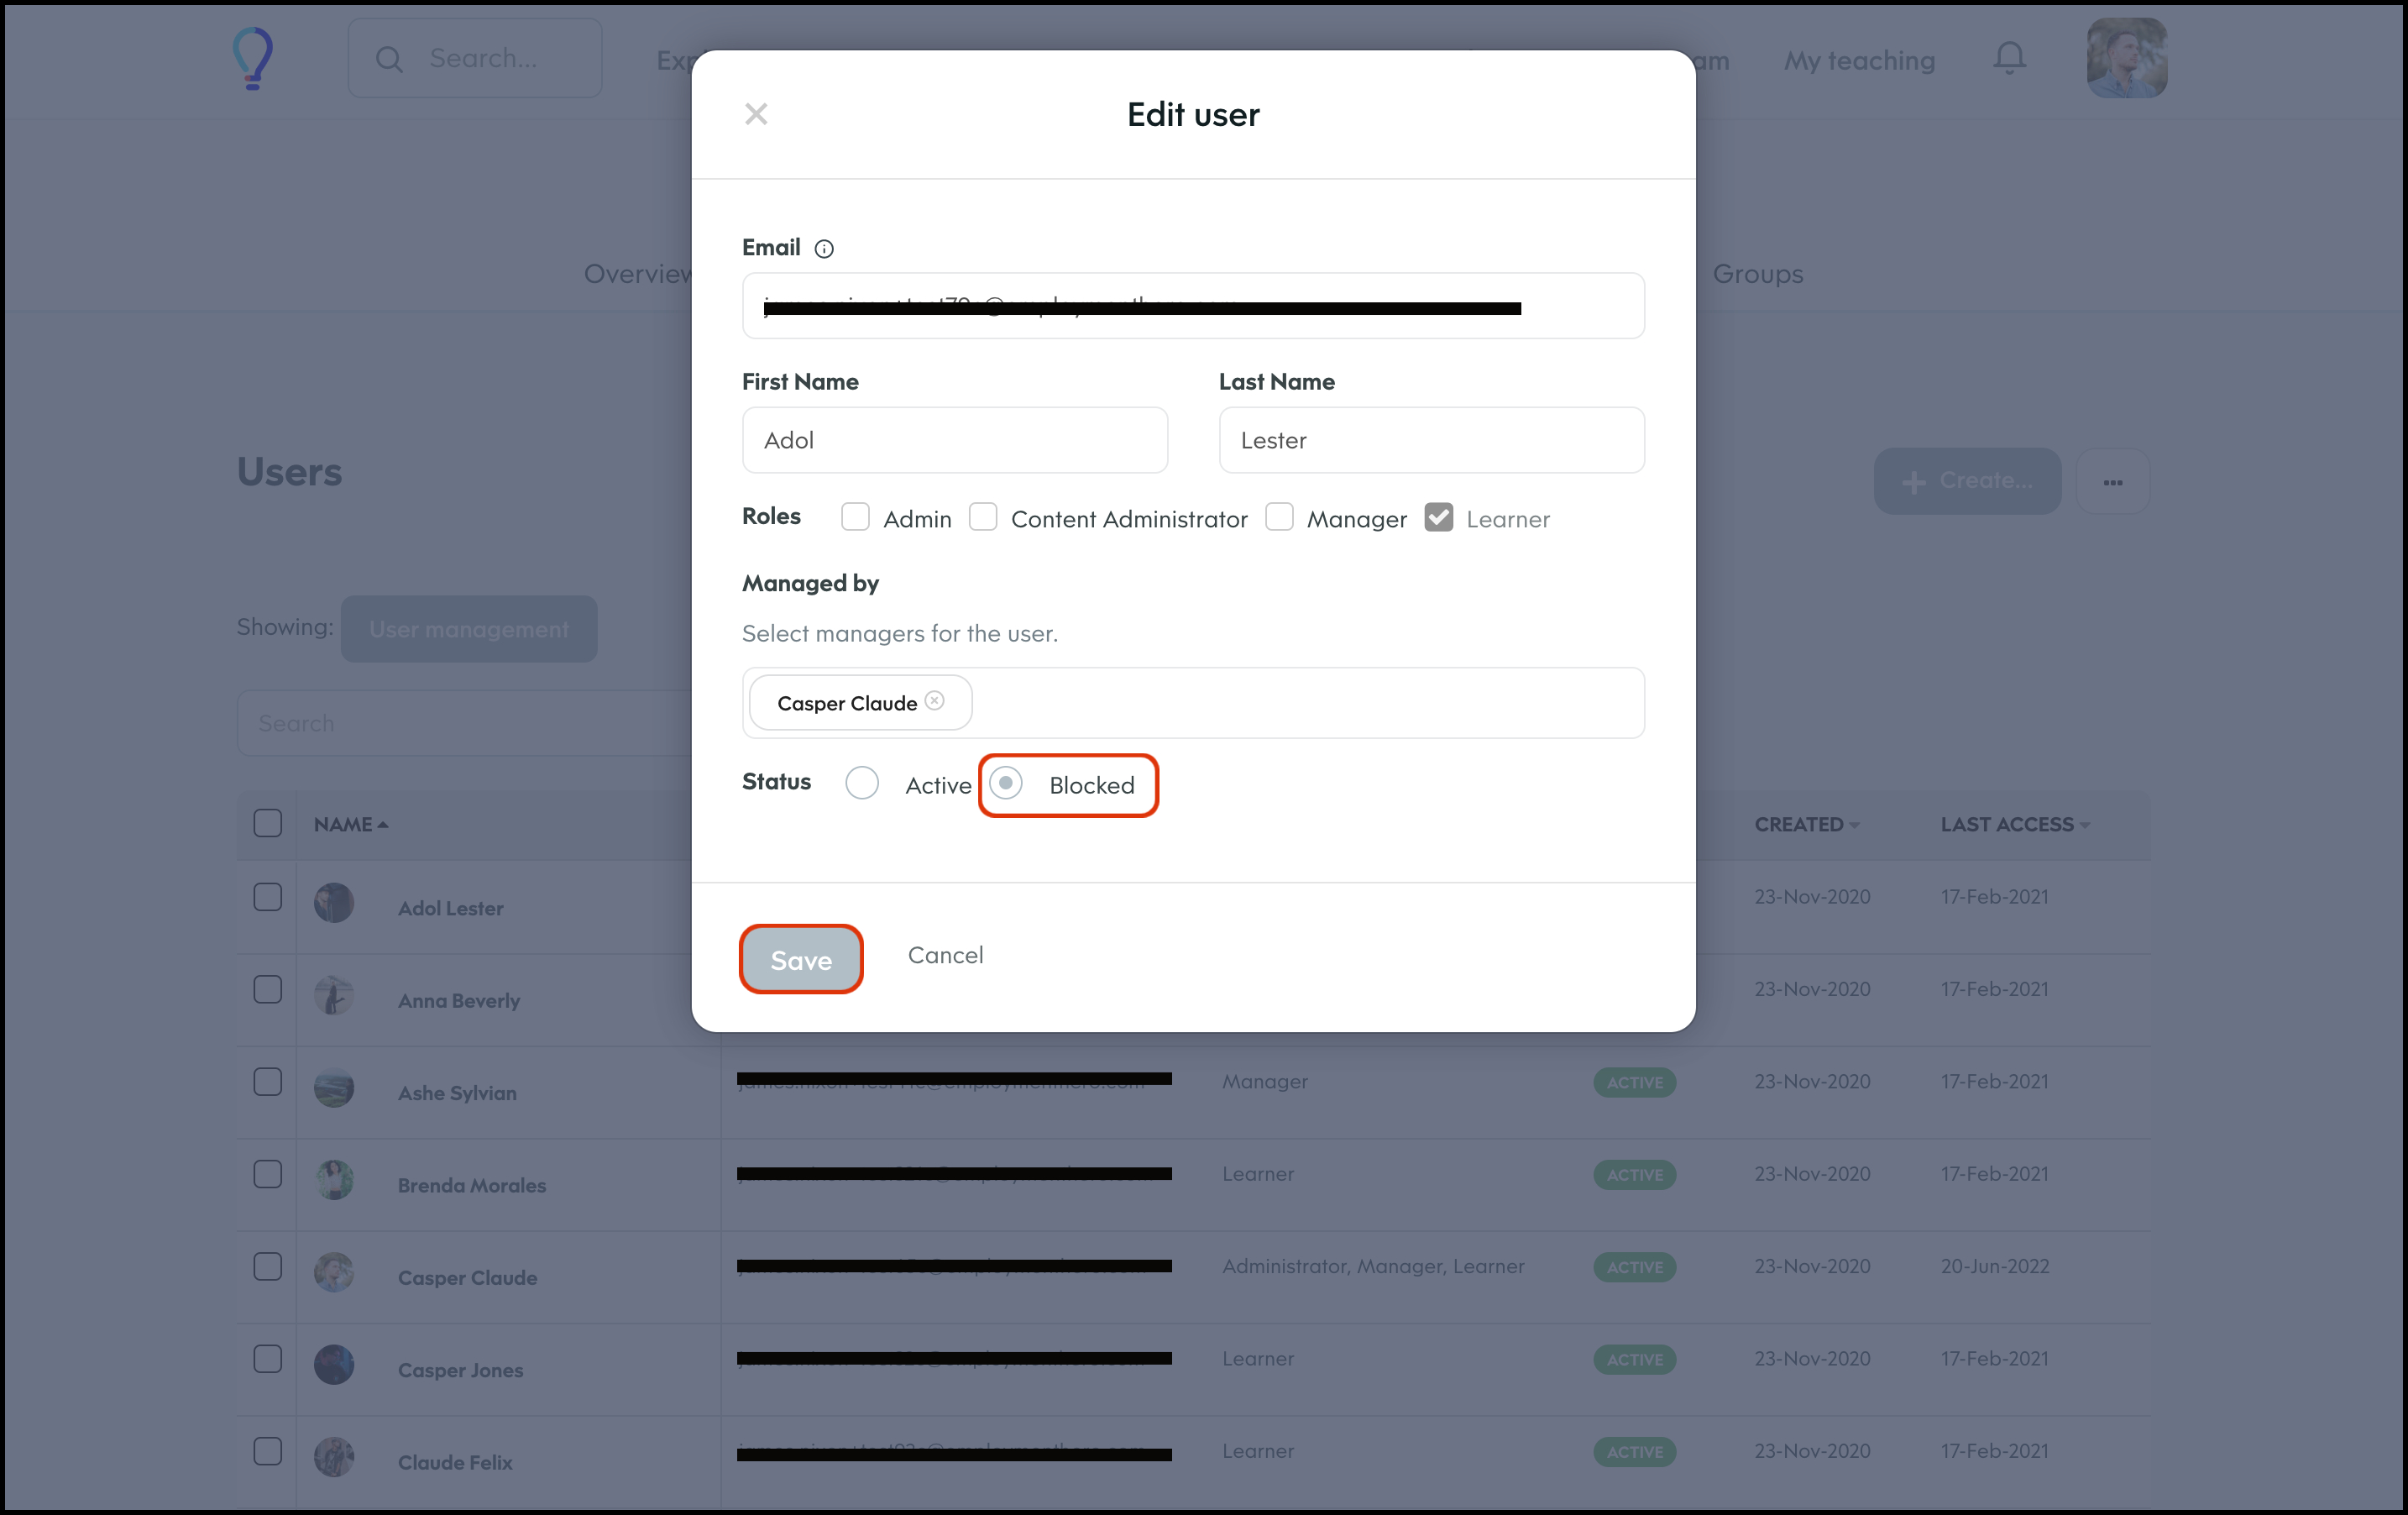This screenshot has width=2408, height=1515.
Task: Switch to the Groups tab
Action: click(1757, 274)
